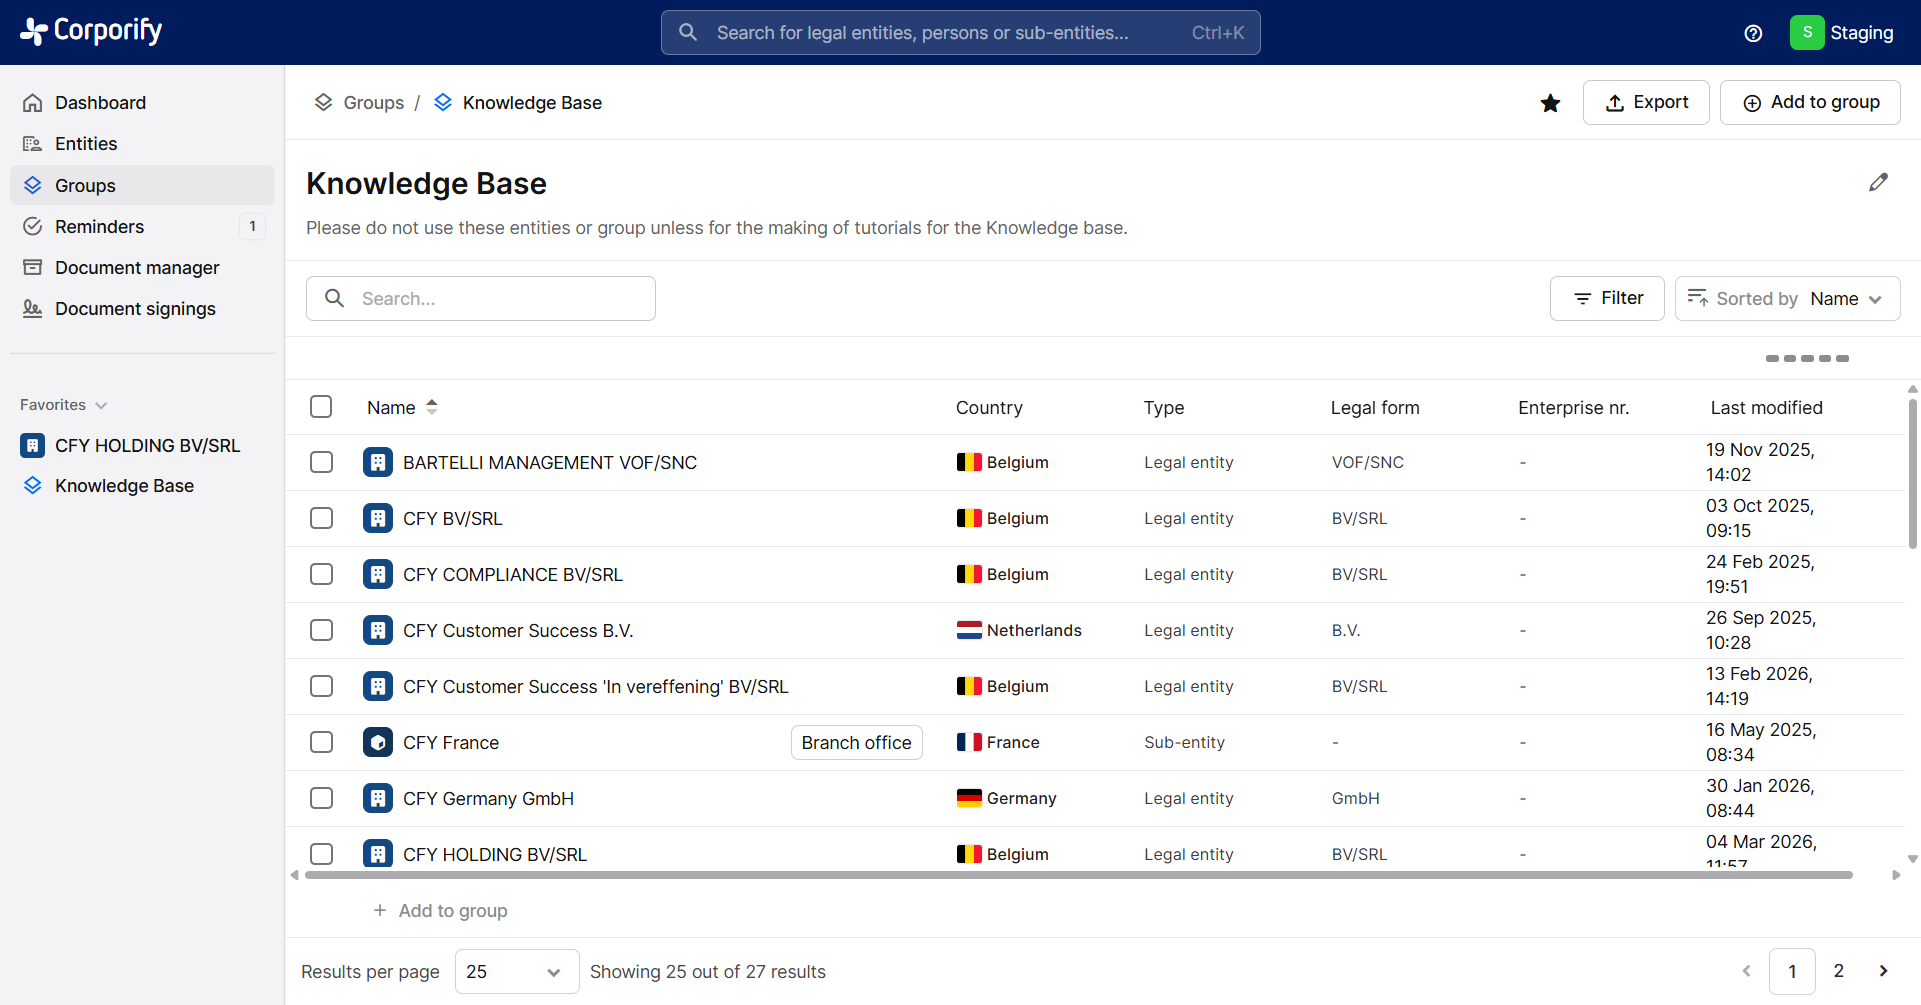
Task: Click the CFY Customer Success B.V. entity icon
Action: pos(378,630)
